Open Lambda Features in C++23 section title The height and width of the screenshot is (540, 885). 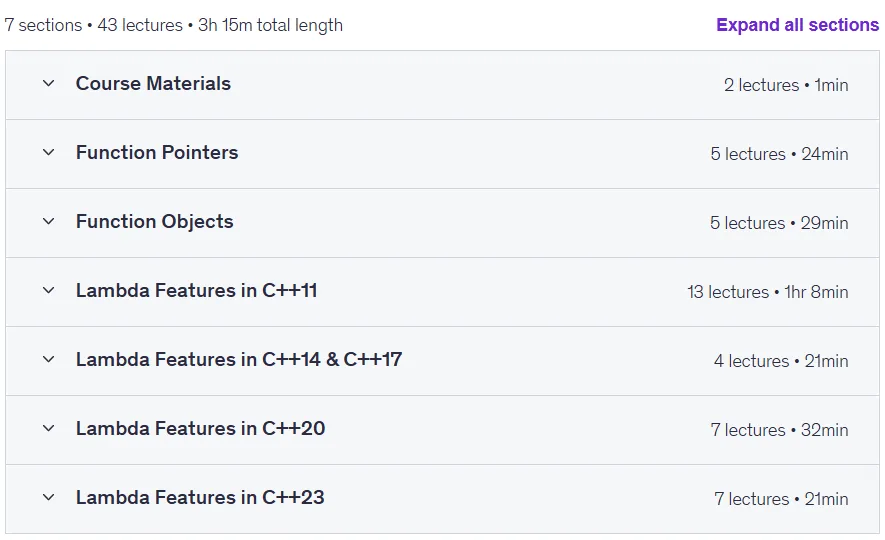tap(200, 498)
